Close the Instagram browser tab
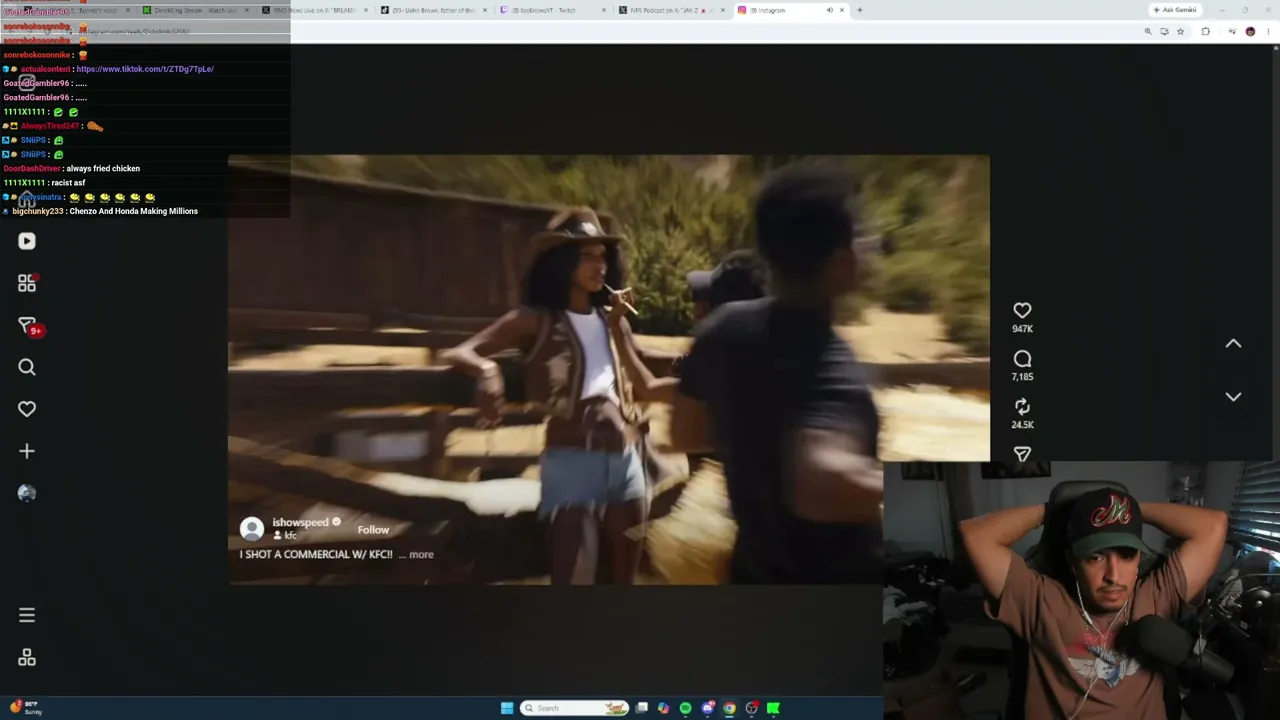 click(842, 10)
